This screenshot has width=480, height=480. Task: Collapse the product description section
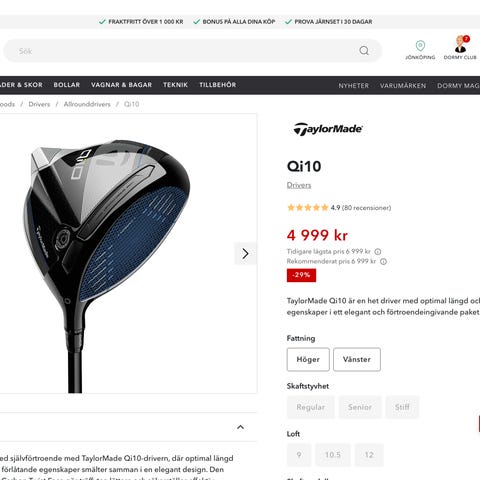(x=240, y=427)
